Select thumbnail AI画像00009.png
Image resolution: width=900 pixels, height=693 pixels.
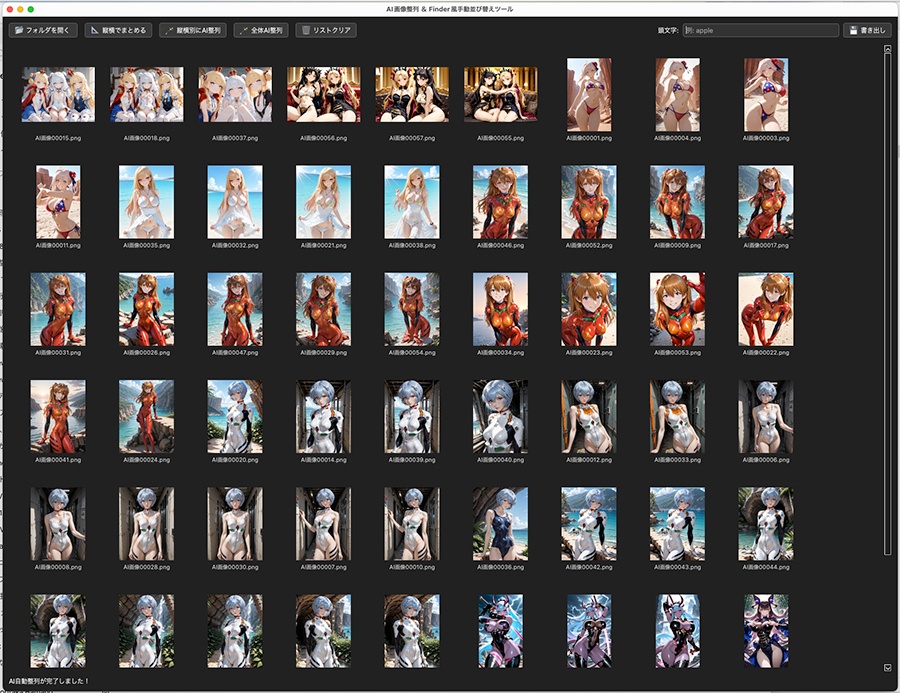click(677, 202)
